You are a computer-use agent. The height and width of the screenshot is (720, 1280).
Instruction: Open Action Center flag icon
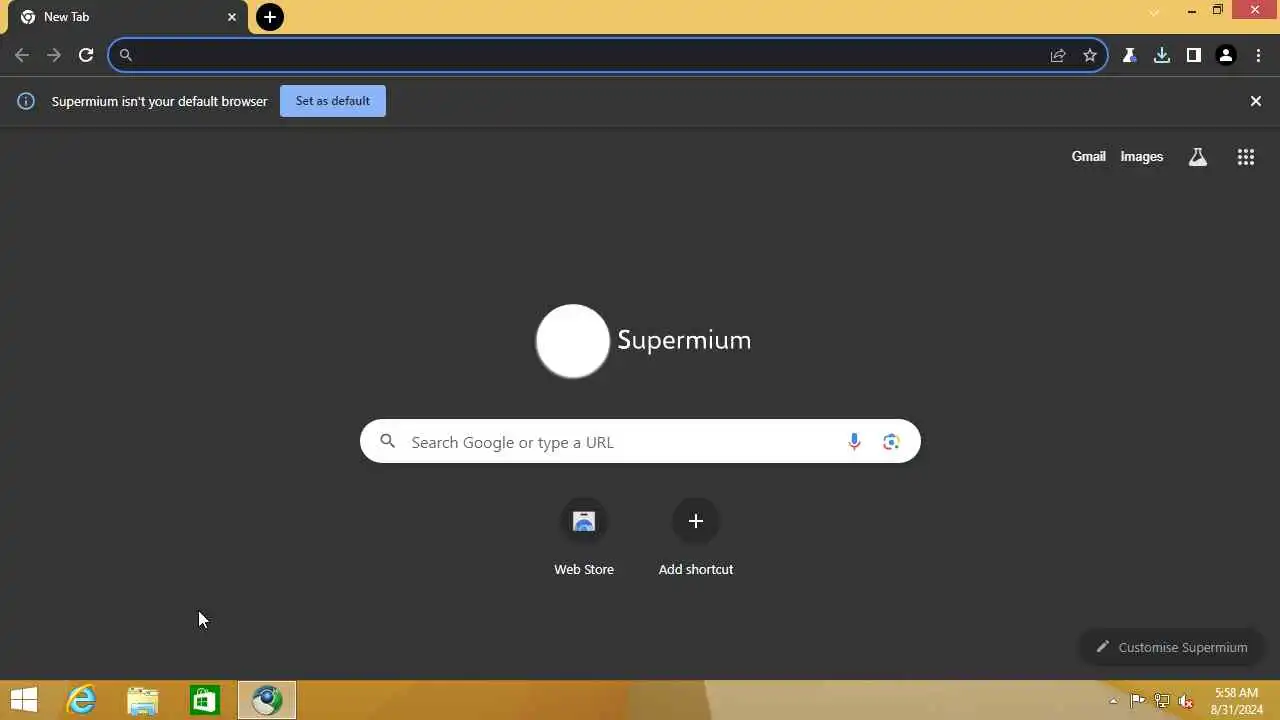pyautogui.click(x=1138, y=701)
